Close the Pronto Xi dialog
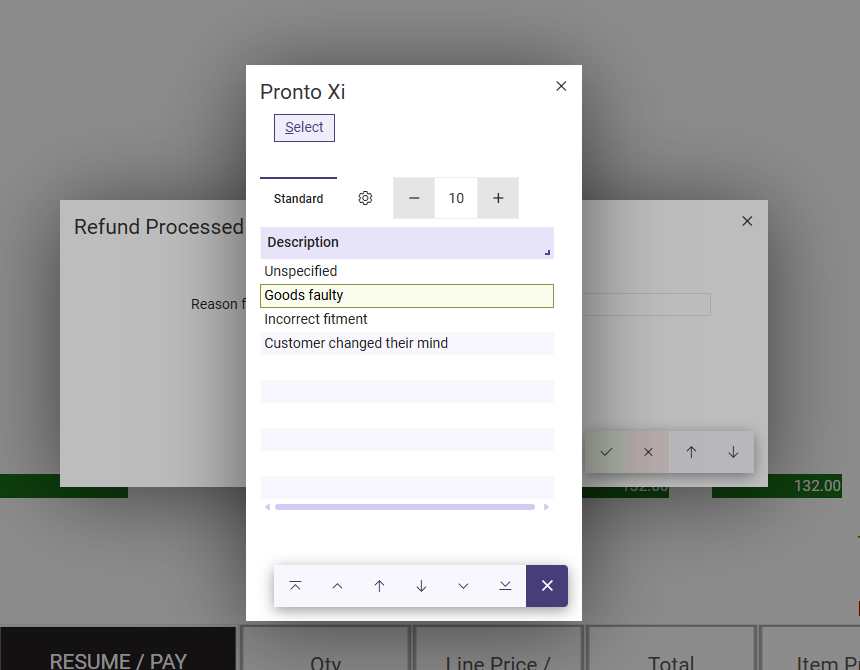The height and width of the screenshot is (670, 860). 561,86
